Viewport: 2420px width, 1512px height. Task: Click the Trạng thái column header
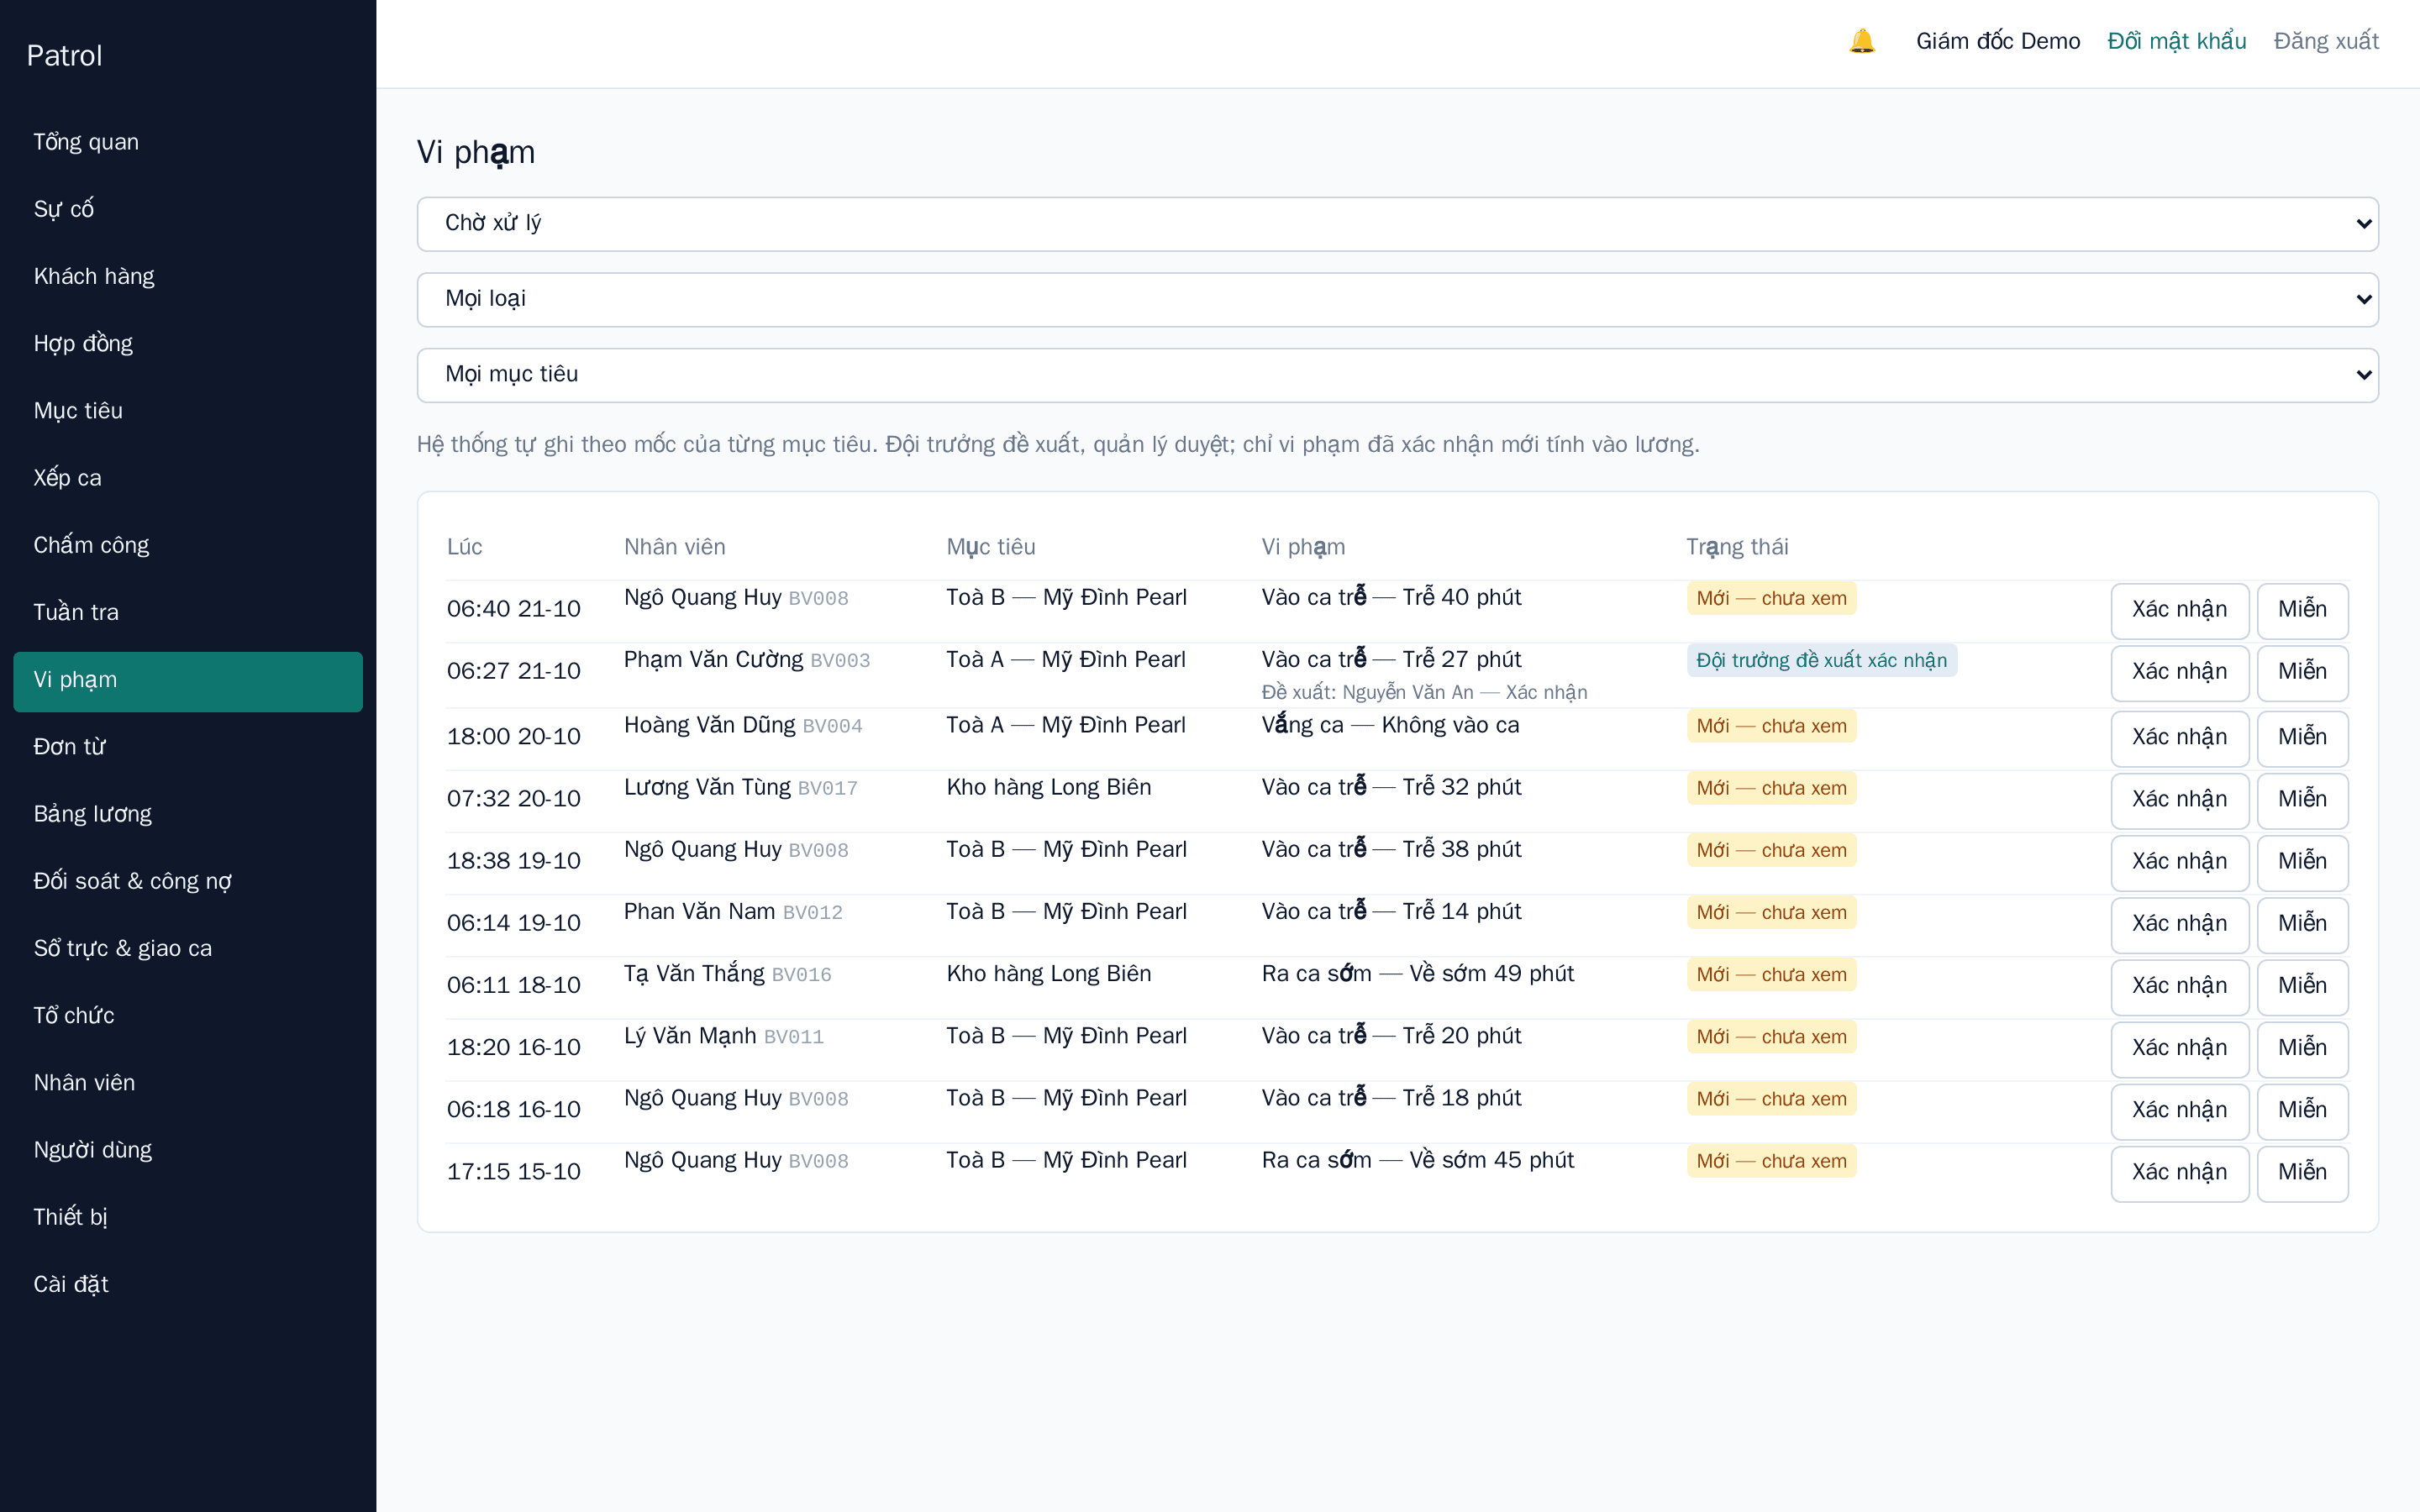(1737, 547)
